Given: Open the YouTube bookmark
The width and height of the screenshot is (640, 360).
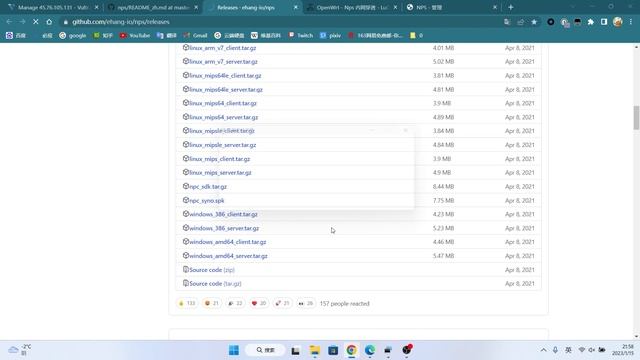Looking at the screenshot, I should pos(135,36).
